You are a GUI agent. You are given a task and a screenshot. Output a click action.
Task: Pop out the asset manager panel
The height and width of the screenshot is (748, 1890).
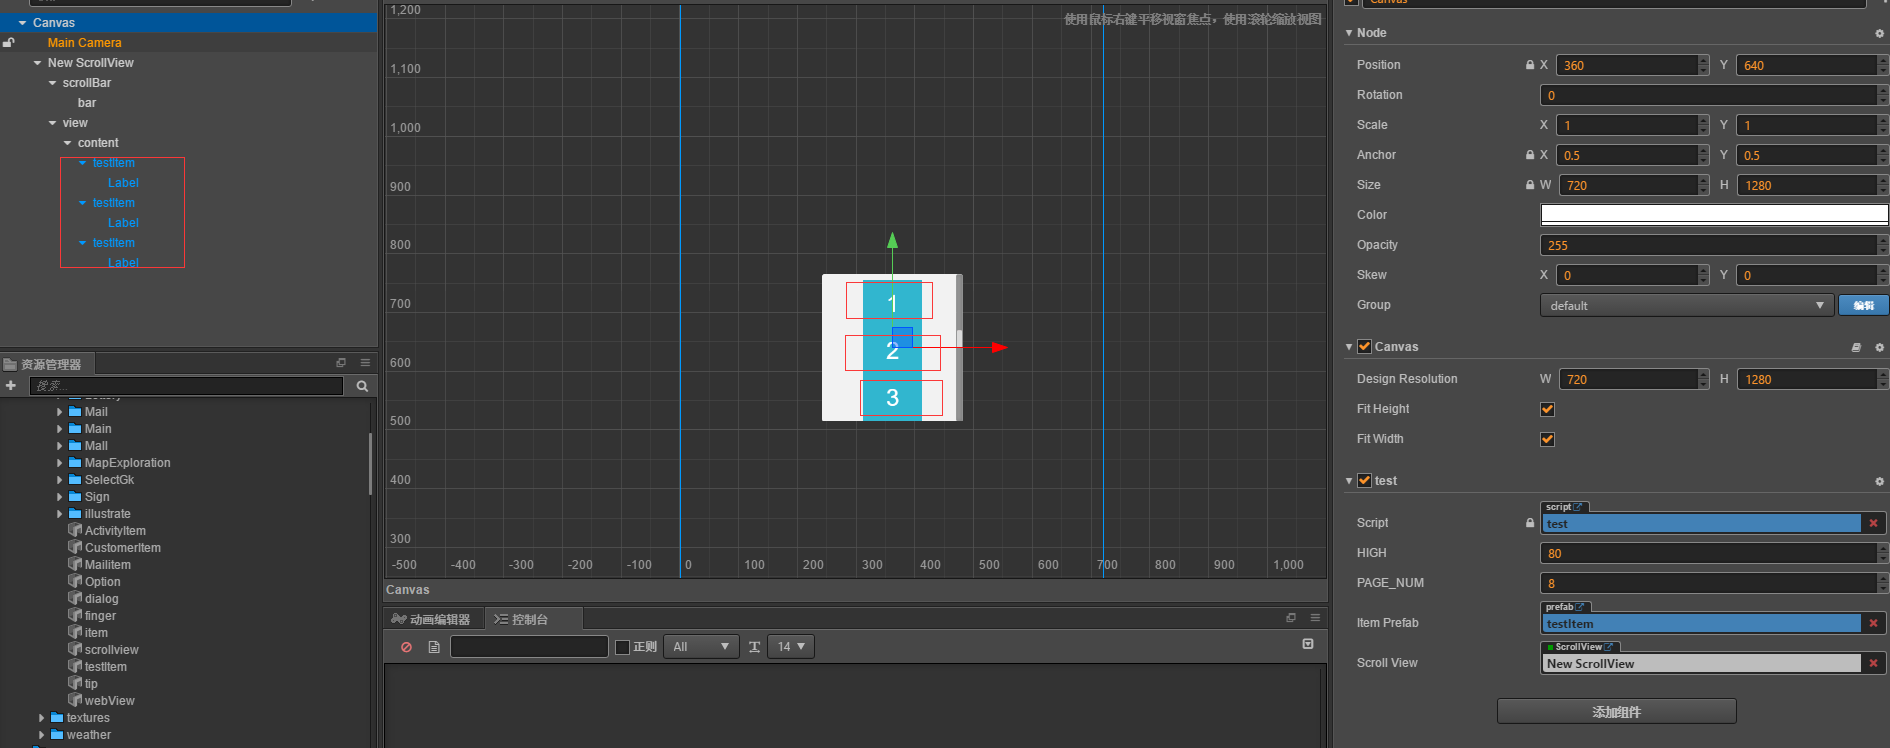click(341, 363)
